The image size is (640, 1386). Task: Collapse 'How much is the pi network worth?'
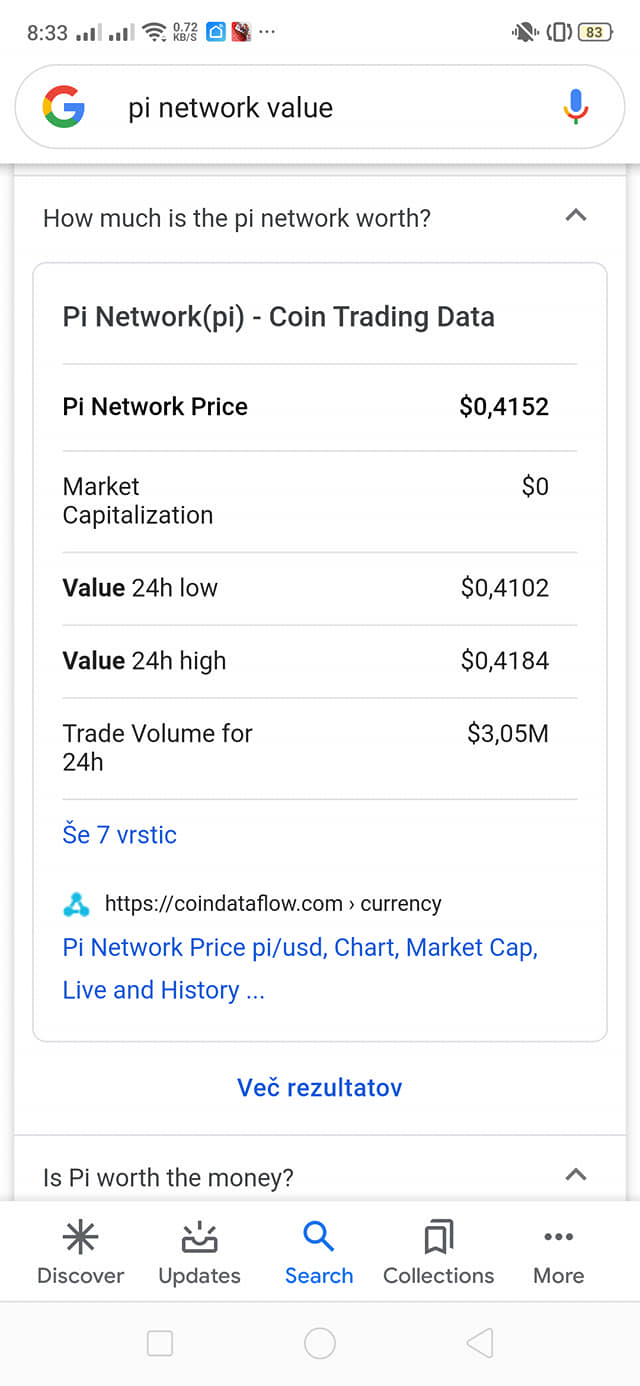pos(576,216)
